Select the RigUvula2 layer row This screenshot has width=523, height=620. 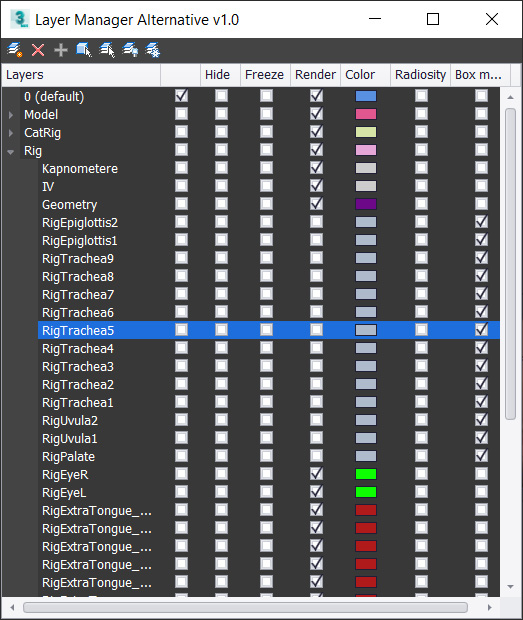click(269, 420)
